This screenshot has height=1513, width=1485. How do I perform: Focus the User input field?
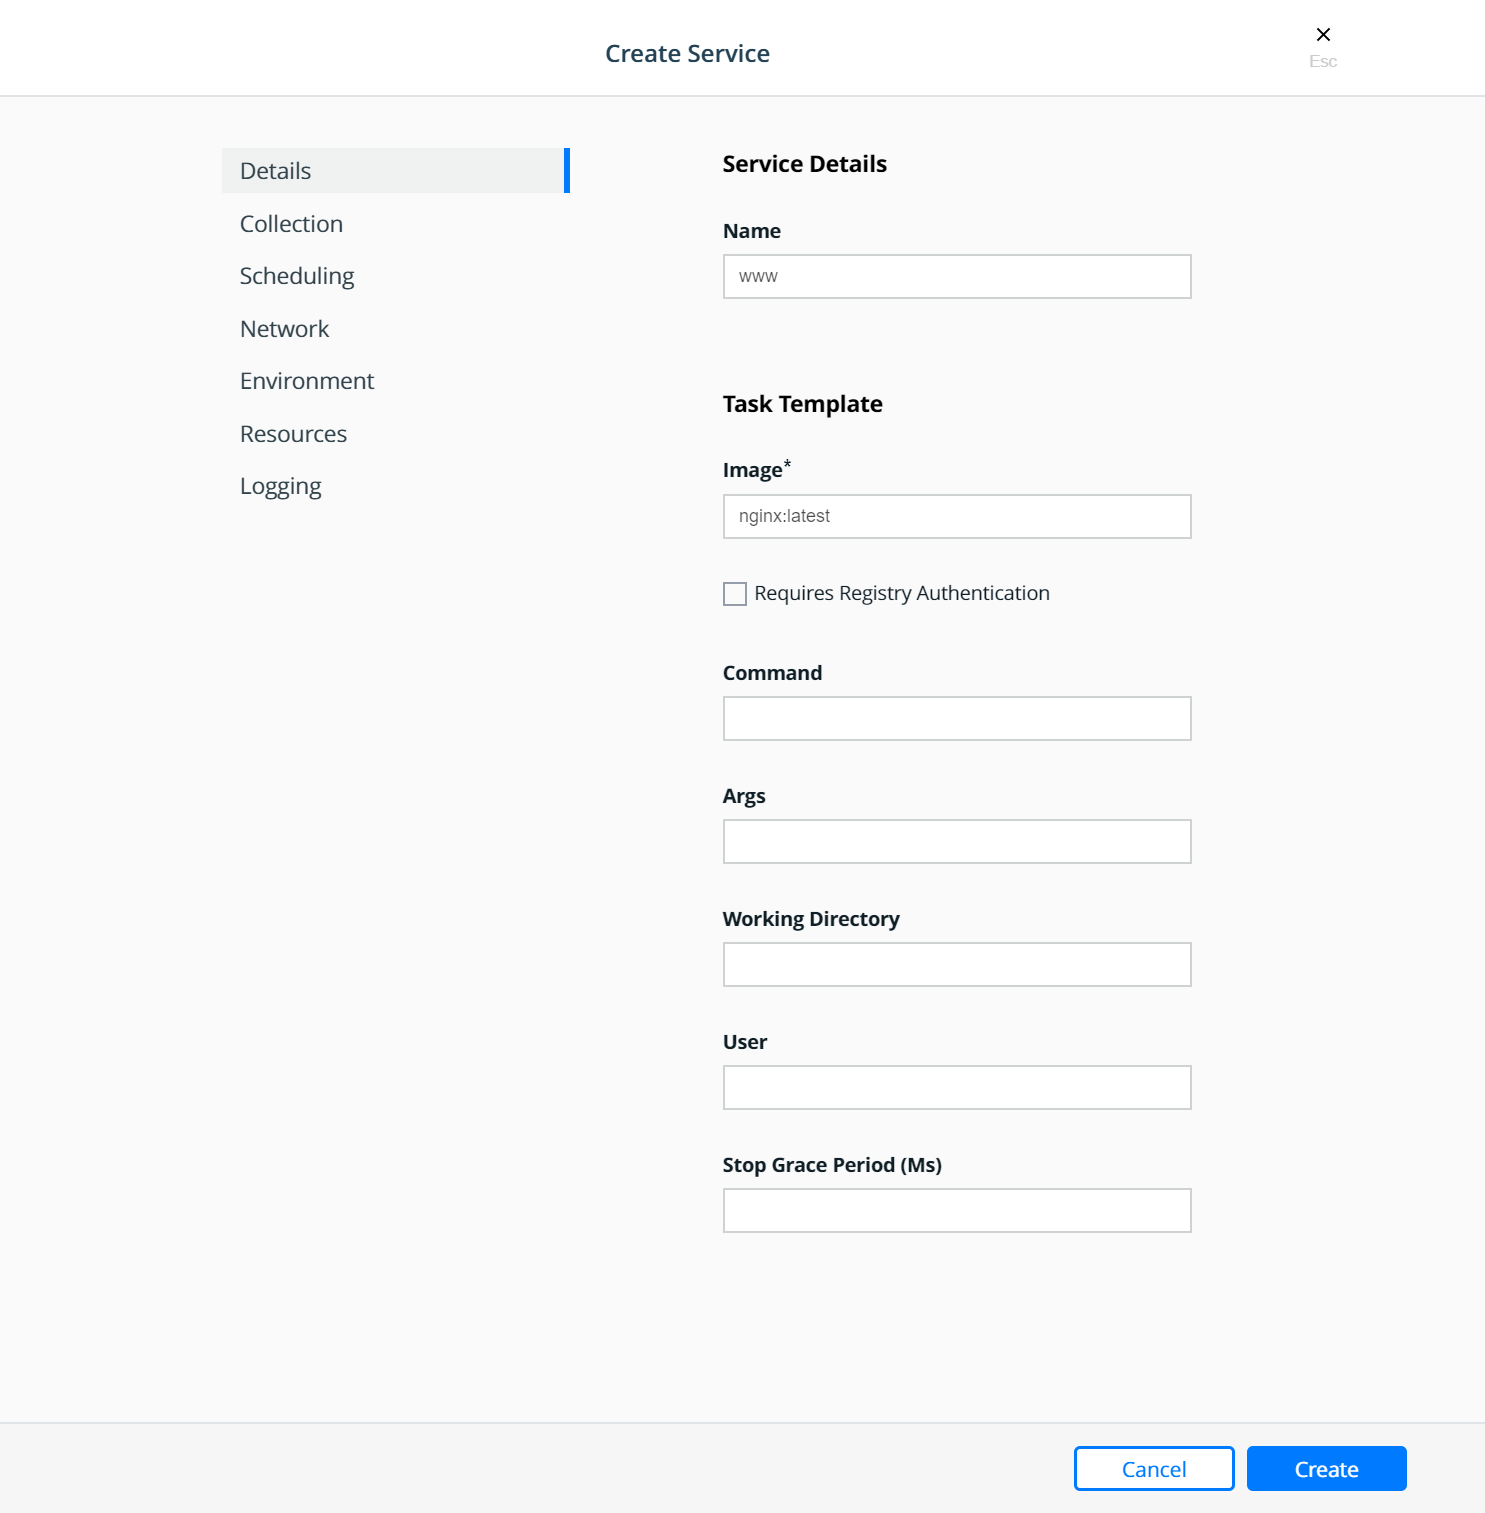[x=957, y=1087]
